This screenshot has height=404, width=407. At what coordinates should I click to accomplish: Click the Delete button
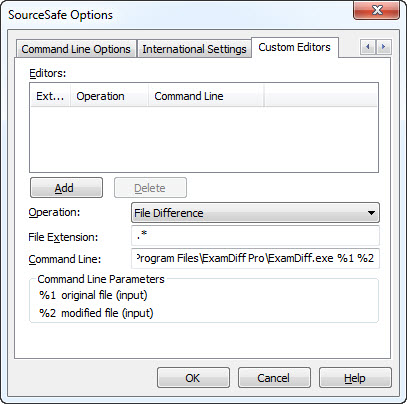(x=150, y=188)
